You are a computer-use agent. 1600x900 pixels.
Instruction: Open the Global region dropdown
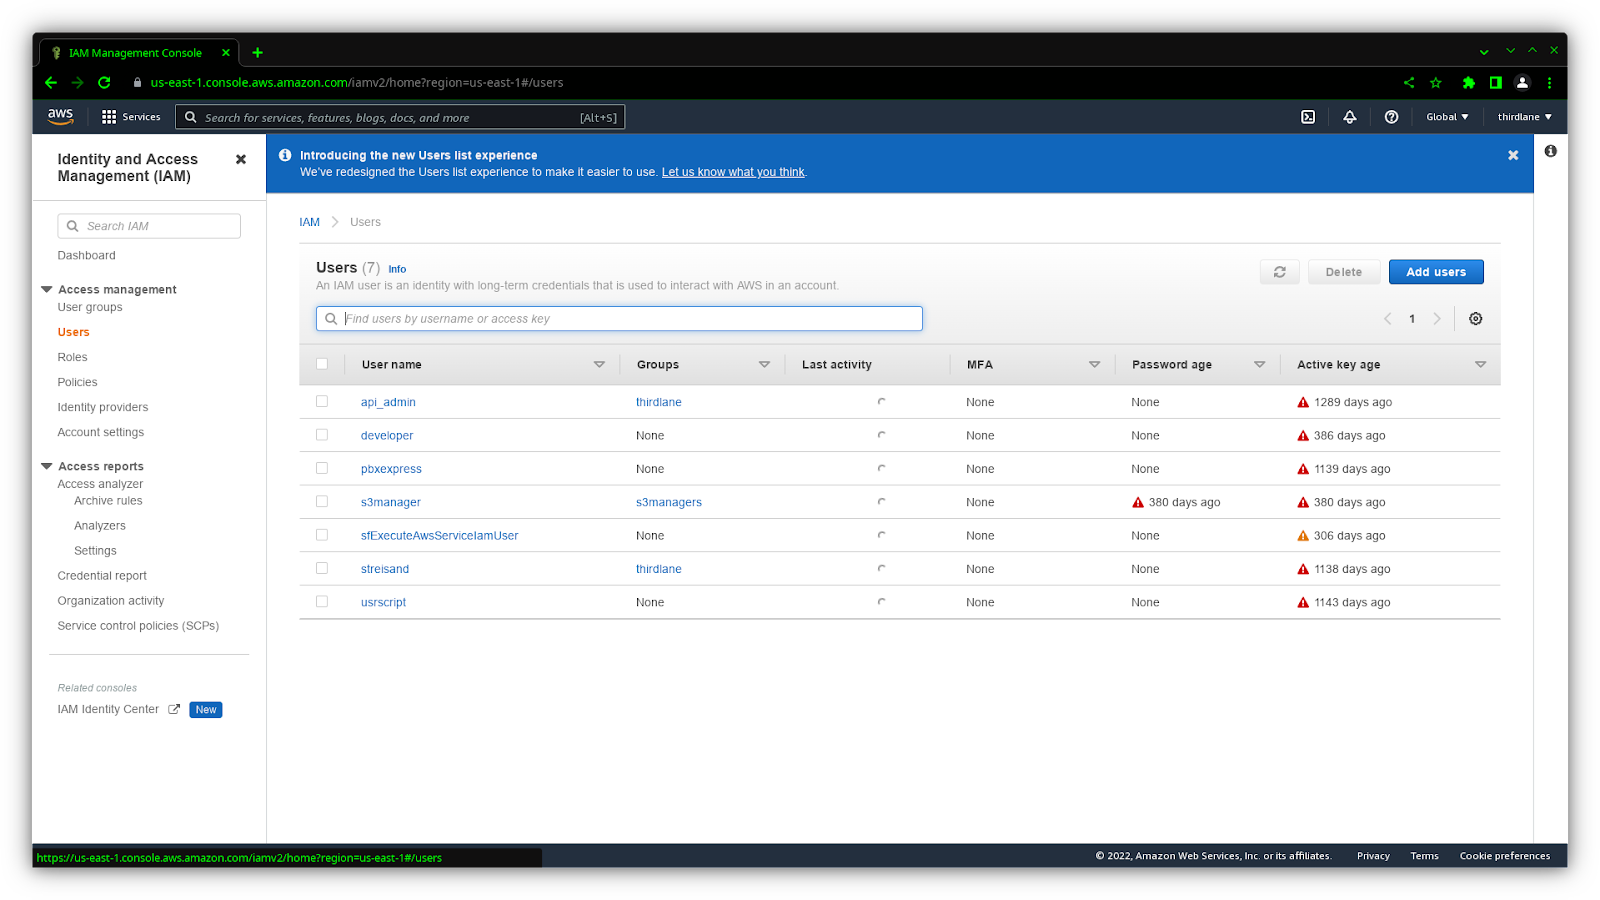point(1447,117)
